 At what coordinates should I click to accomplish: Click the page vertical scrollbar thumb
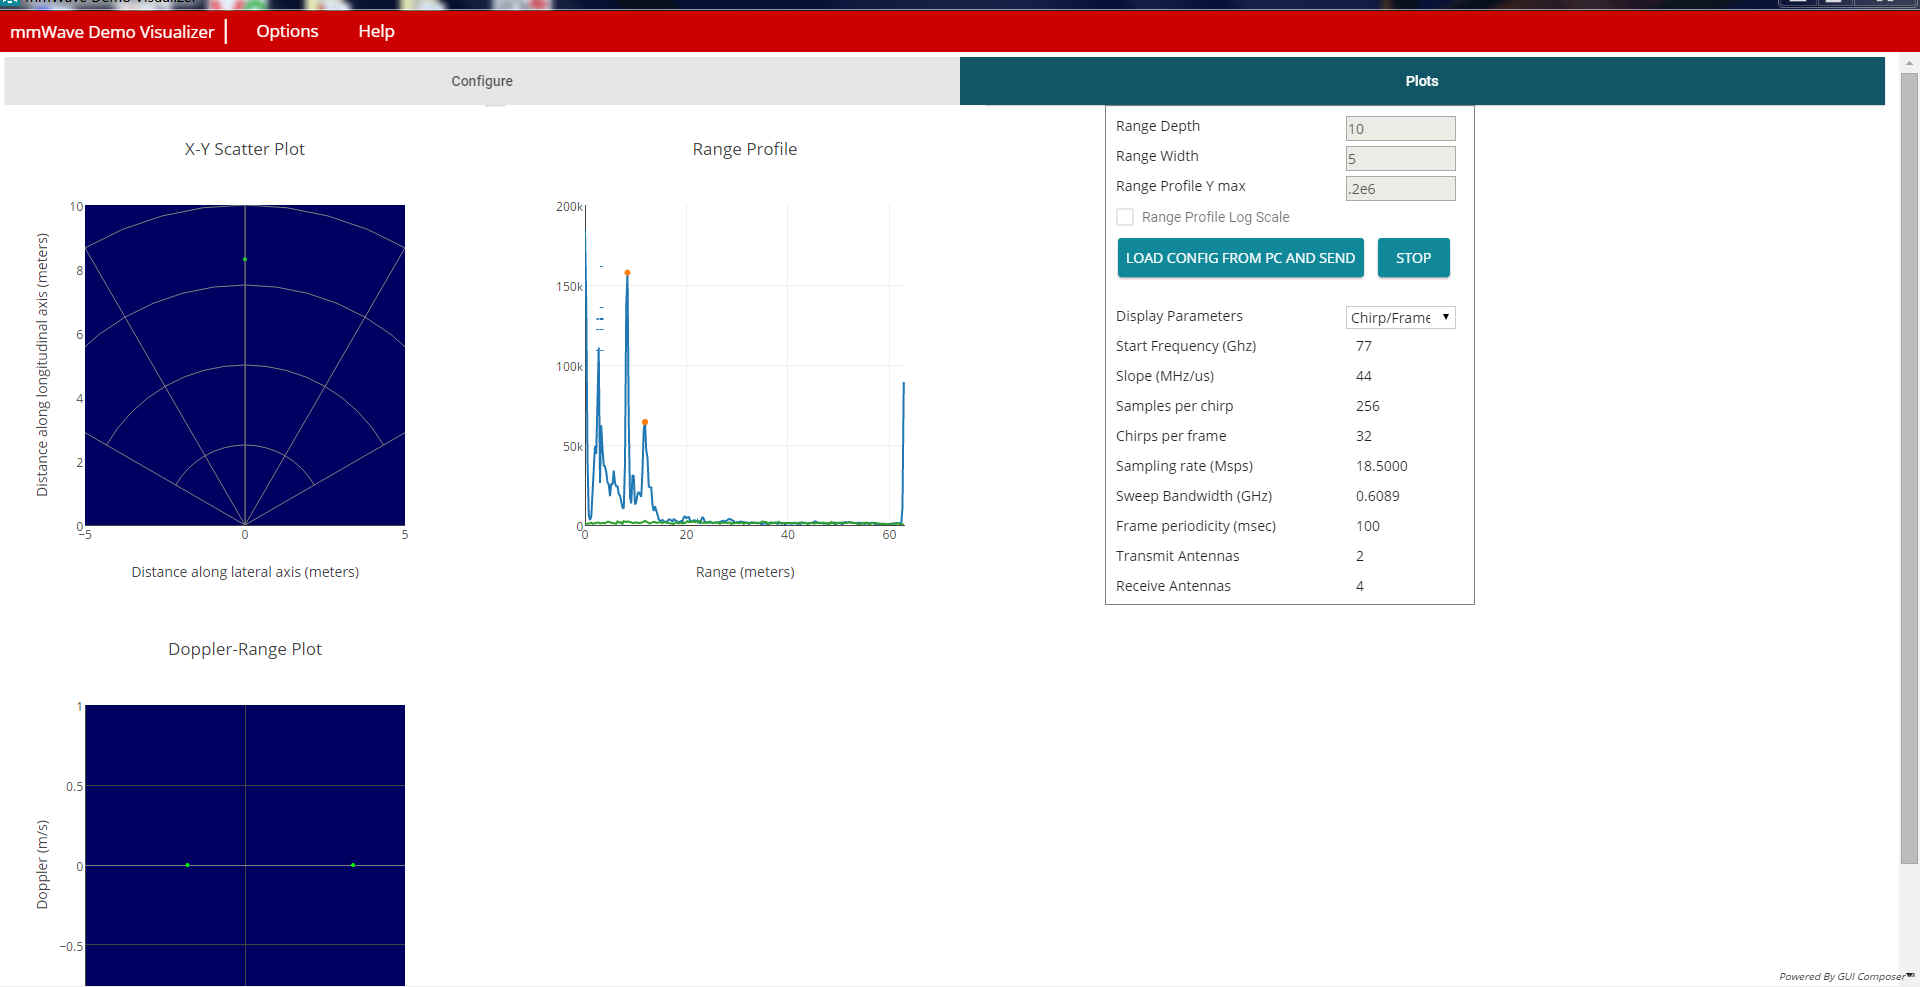pyautogui.click(x=1909, y=468)
